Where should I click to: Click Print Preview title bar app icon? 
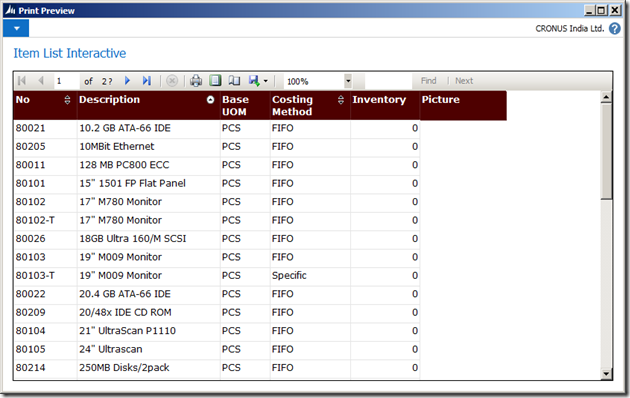(10, 10)
